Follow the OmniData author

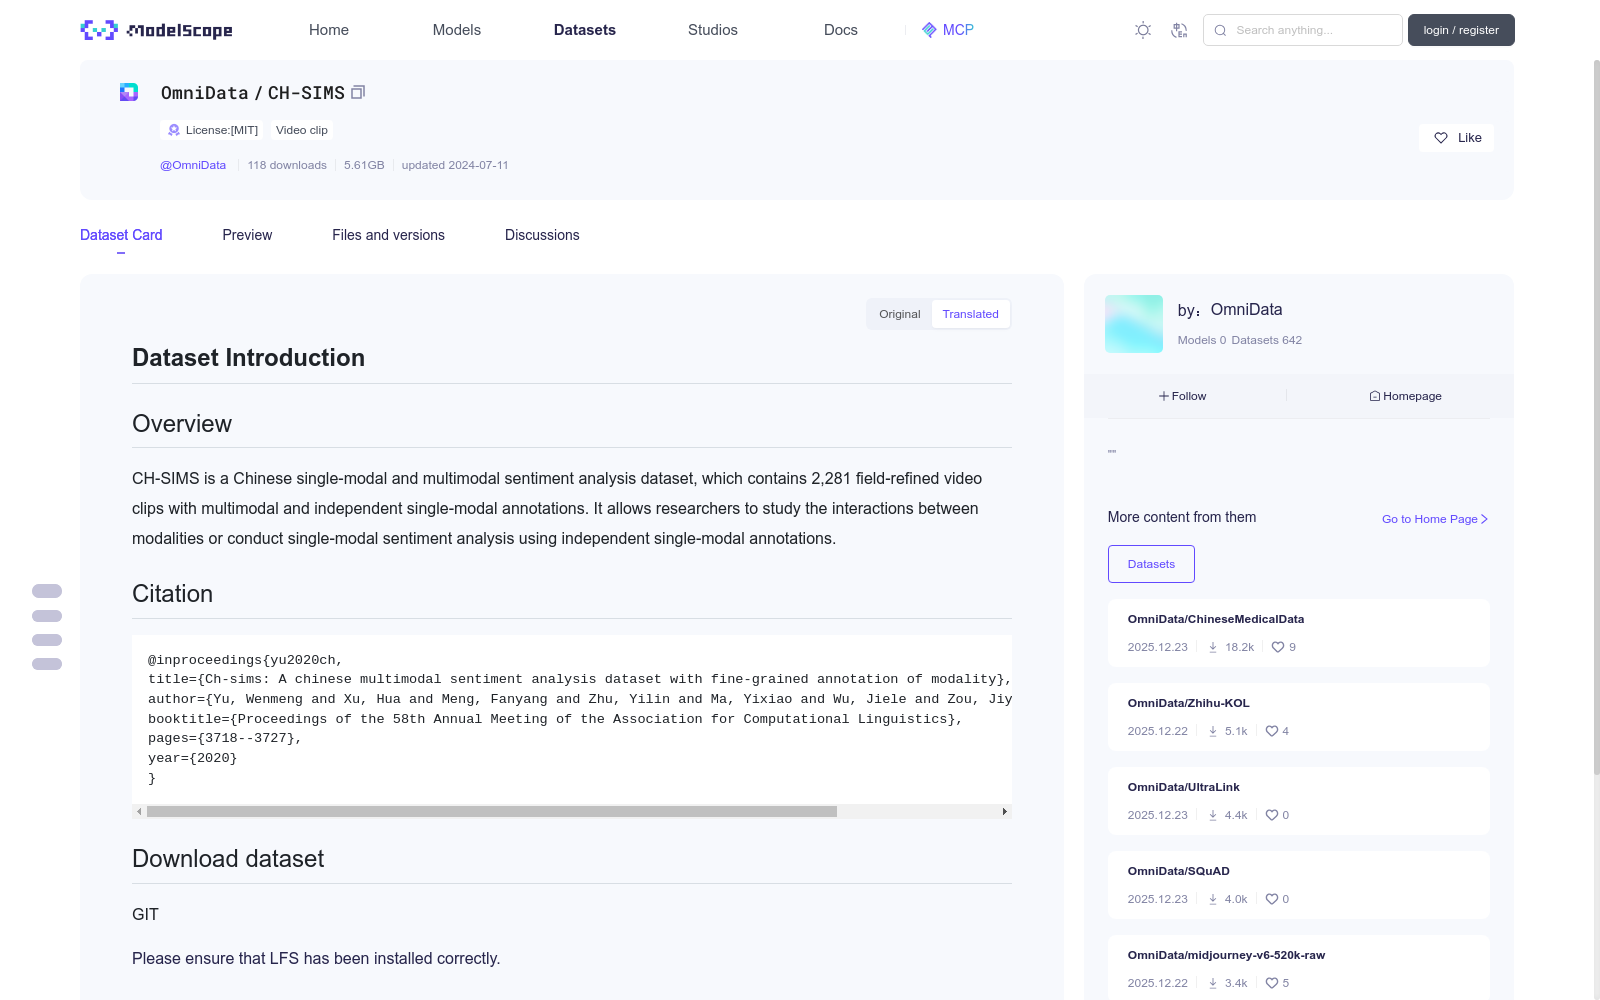[x=1182, y=396]
